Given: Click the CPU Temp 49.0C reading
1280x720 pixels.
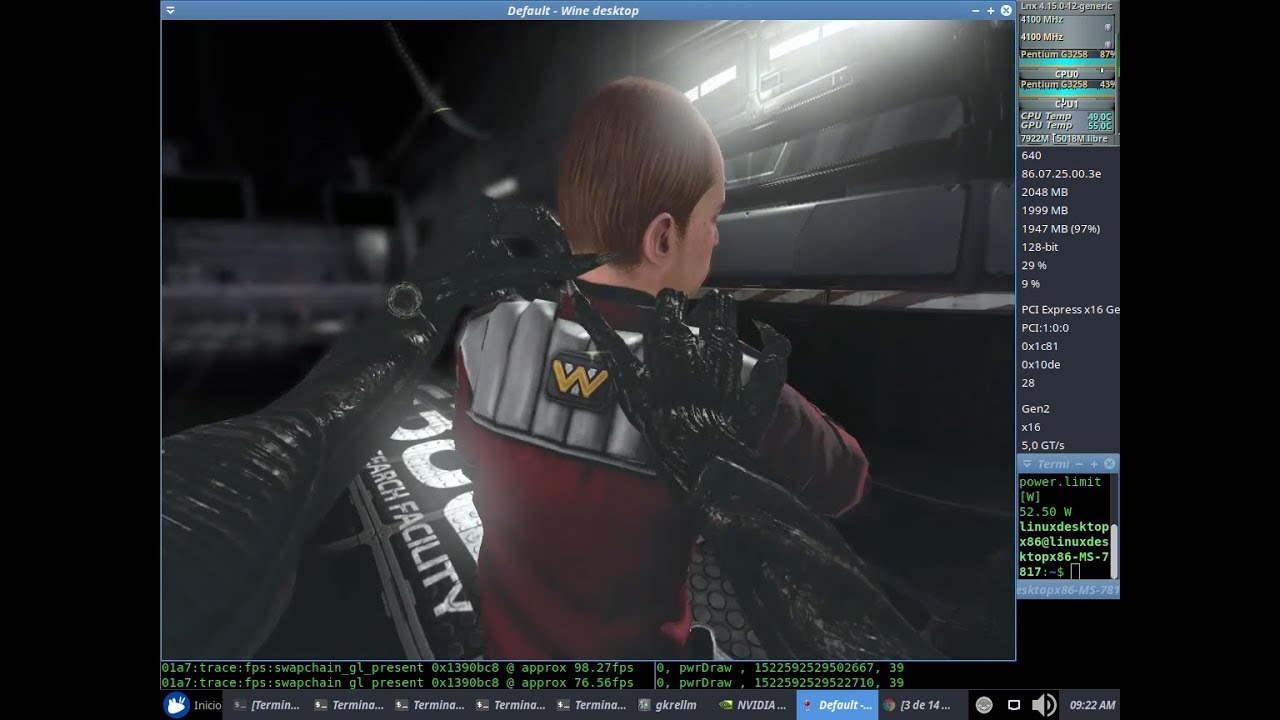Looking at the screenshot, I should (x=1066, y=116).
